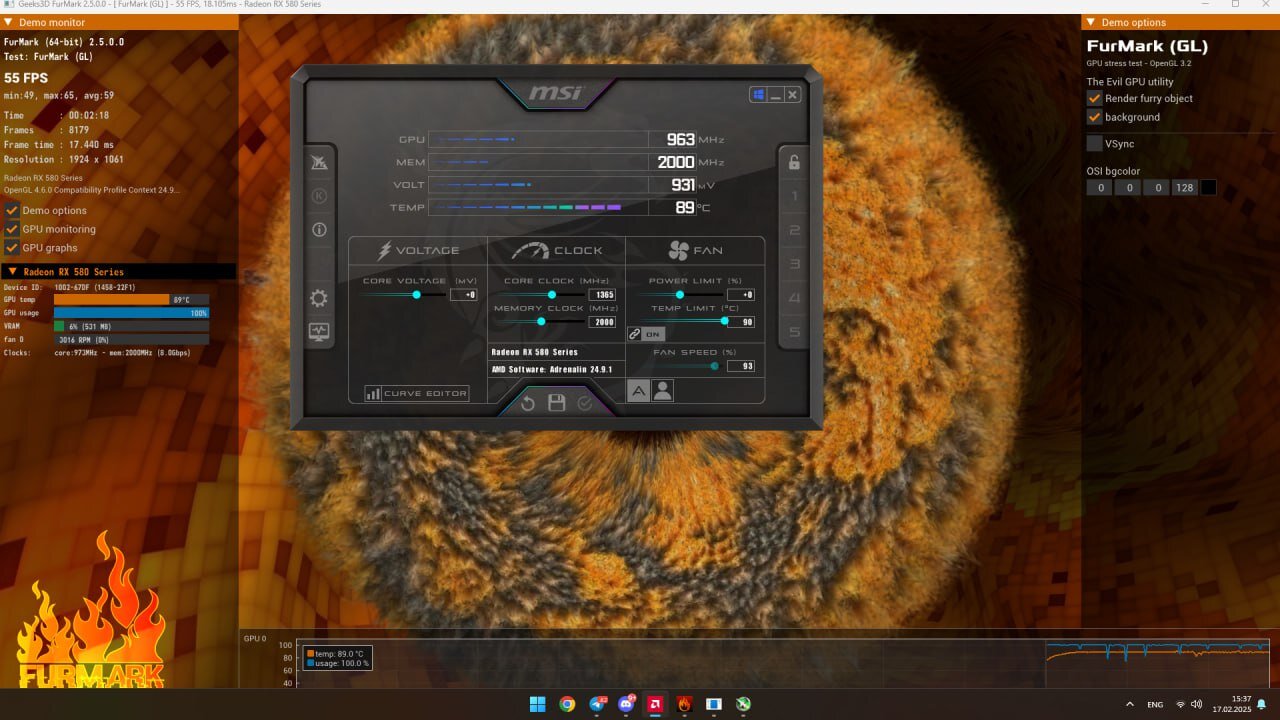The height and width of the screenshot is (720, 1280).
Task: Open Discord from the taskbar
Action: 626,704
